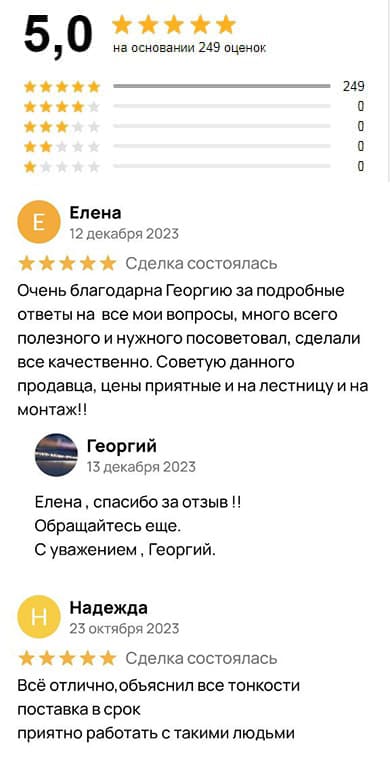This screenshot has height=781, width=390.
Task: Click 'Сделка состоялась' label in Elena's review
Action: click(201, 263)
